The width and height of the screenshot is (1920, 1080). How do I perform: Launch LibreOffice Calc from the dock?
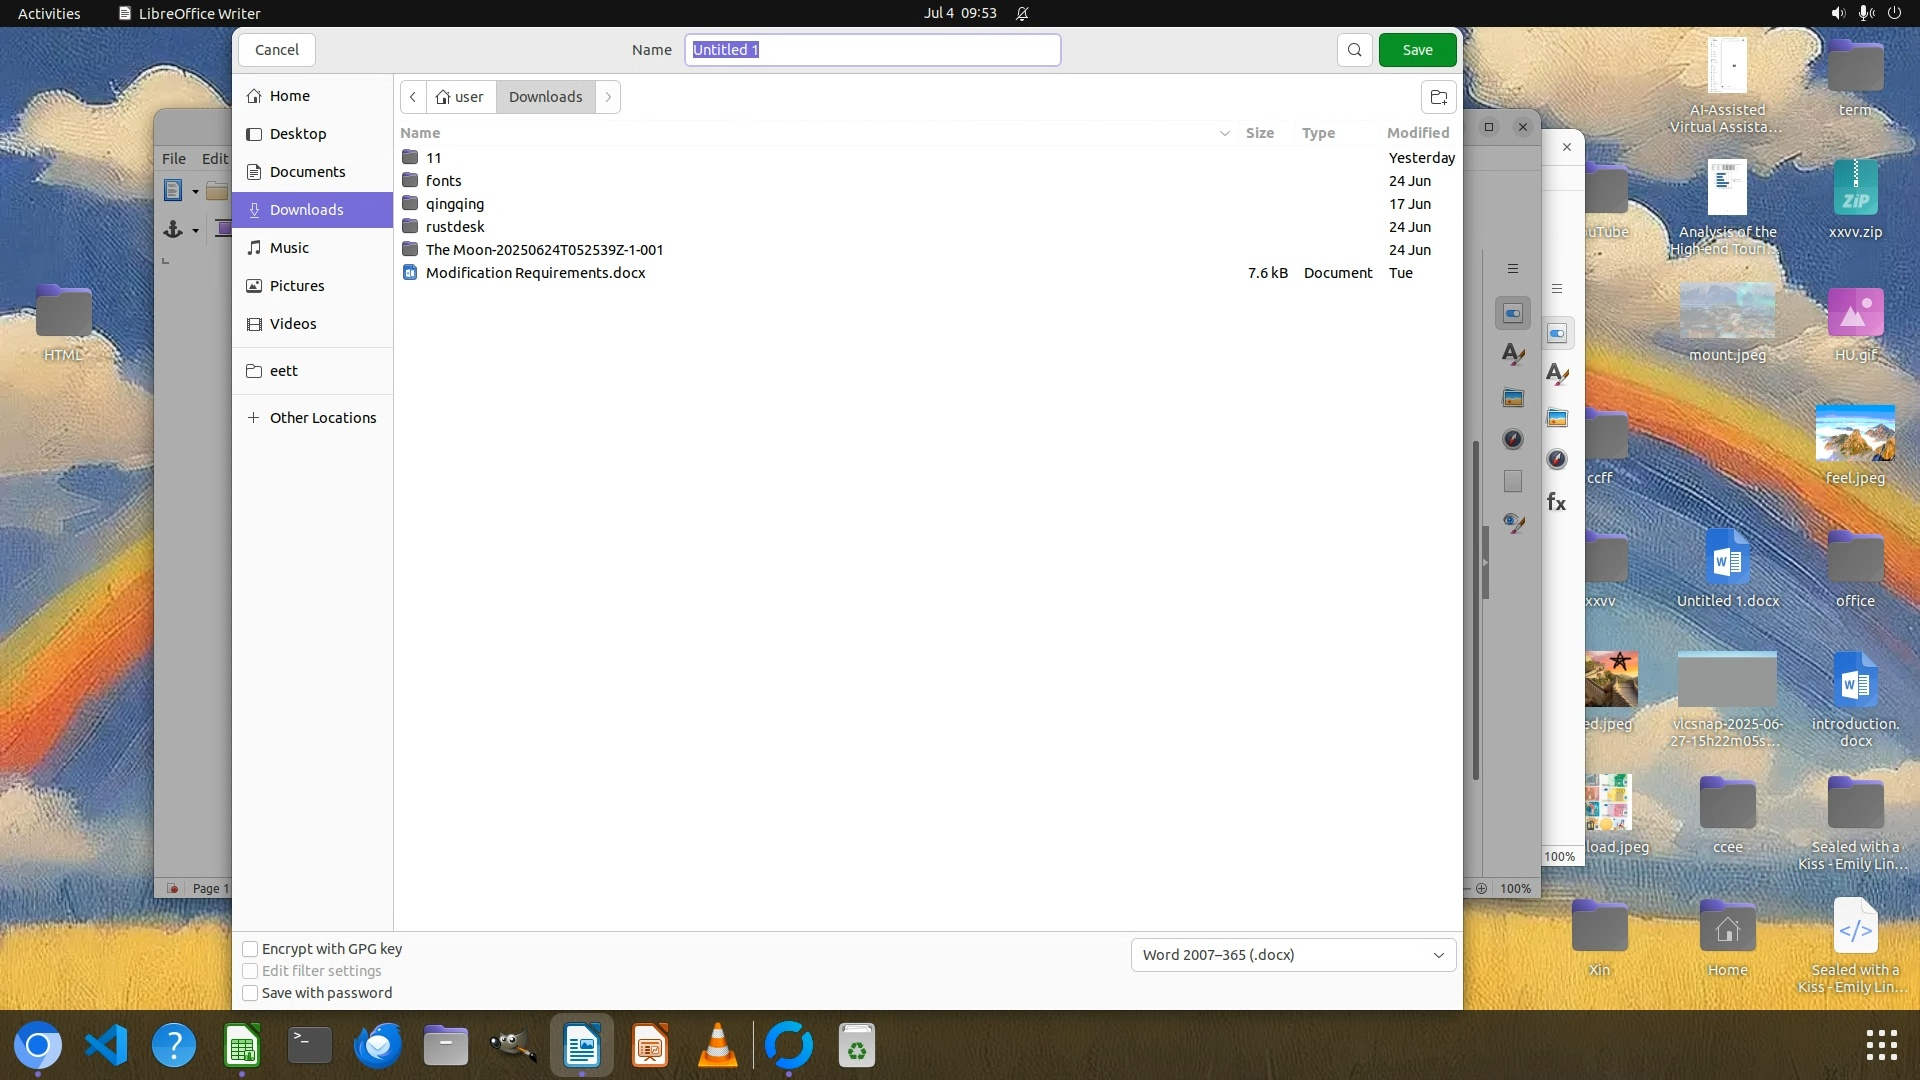click(x=242, y=1046)
